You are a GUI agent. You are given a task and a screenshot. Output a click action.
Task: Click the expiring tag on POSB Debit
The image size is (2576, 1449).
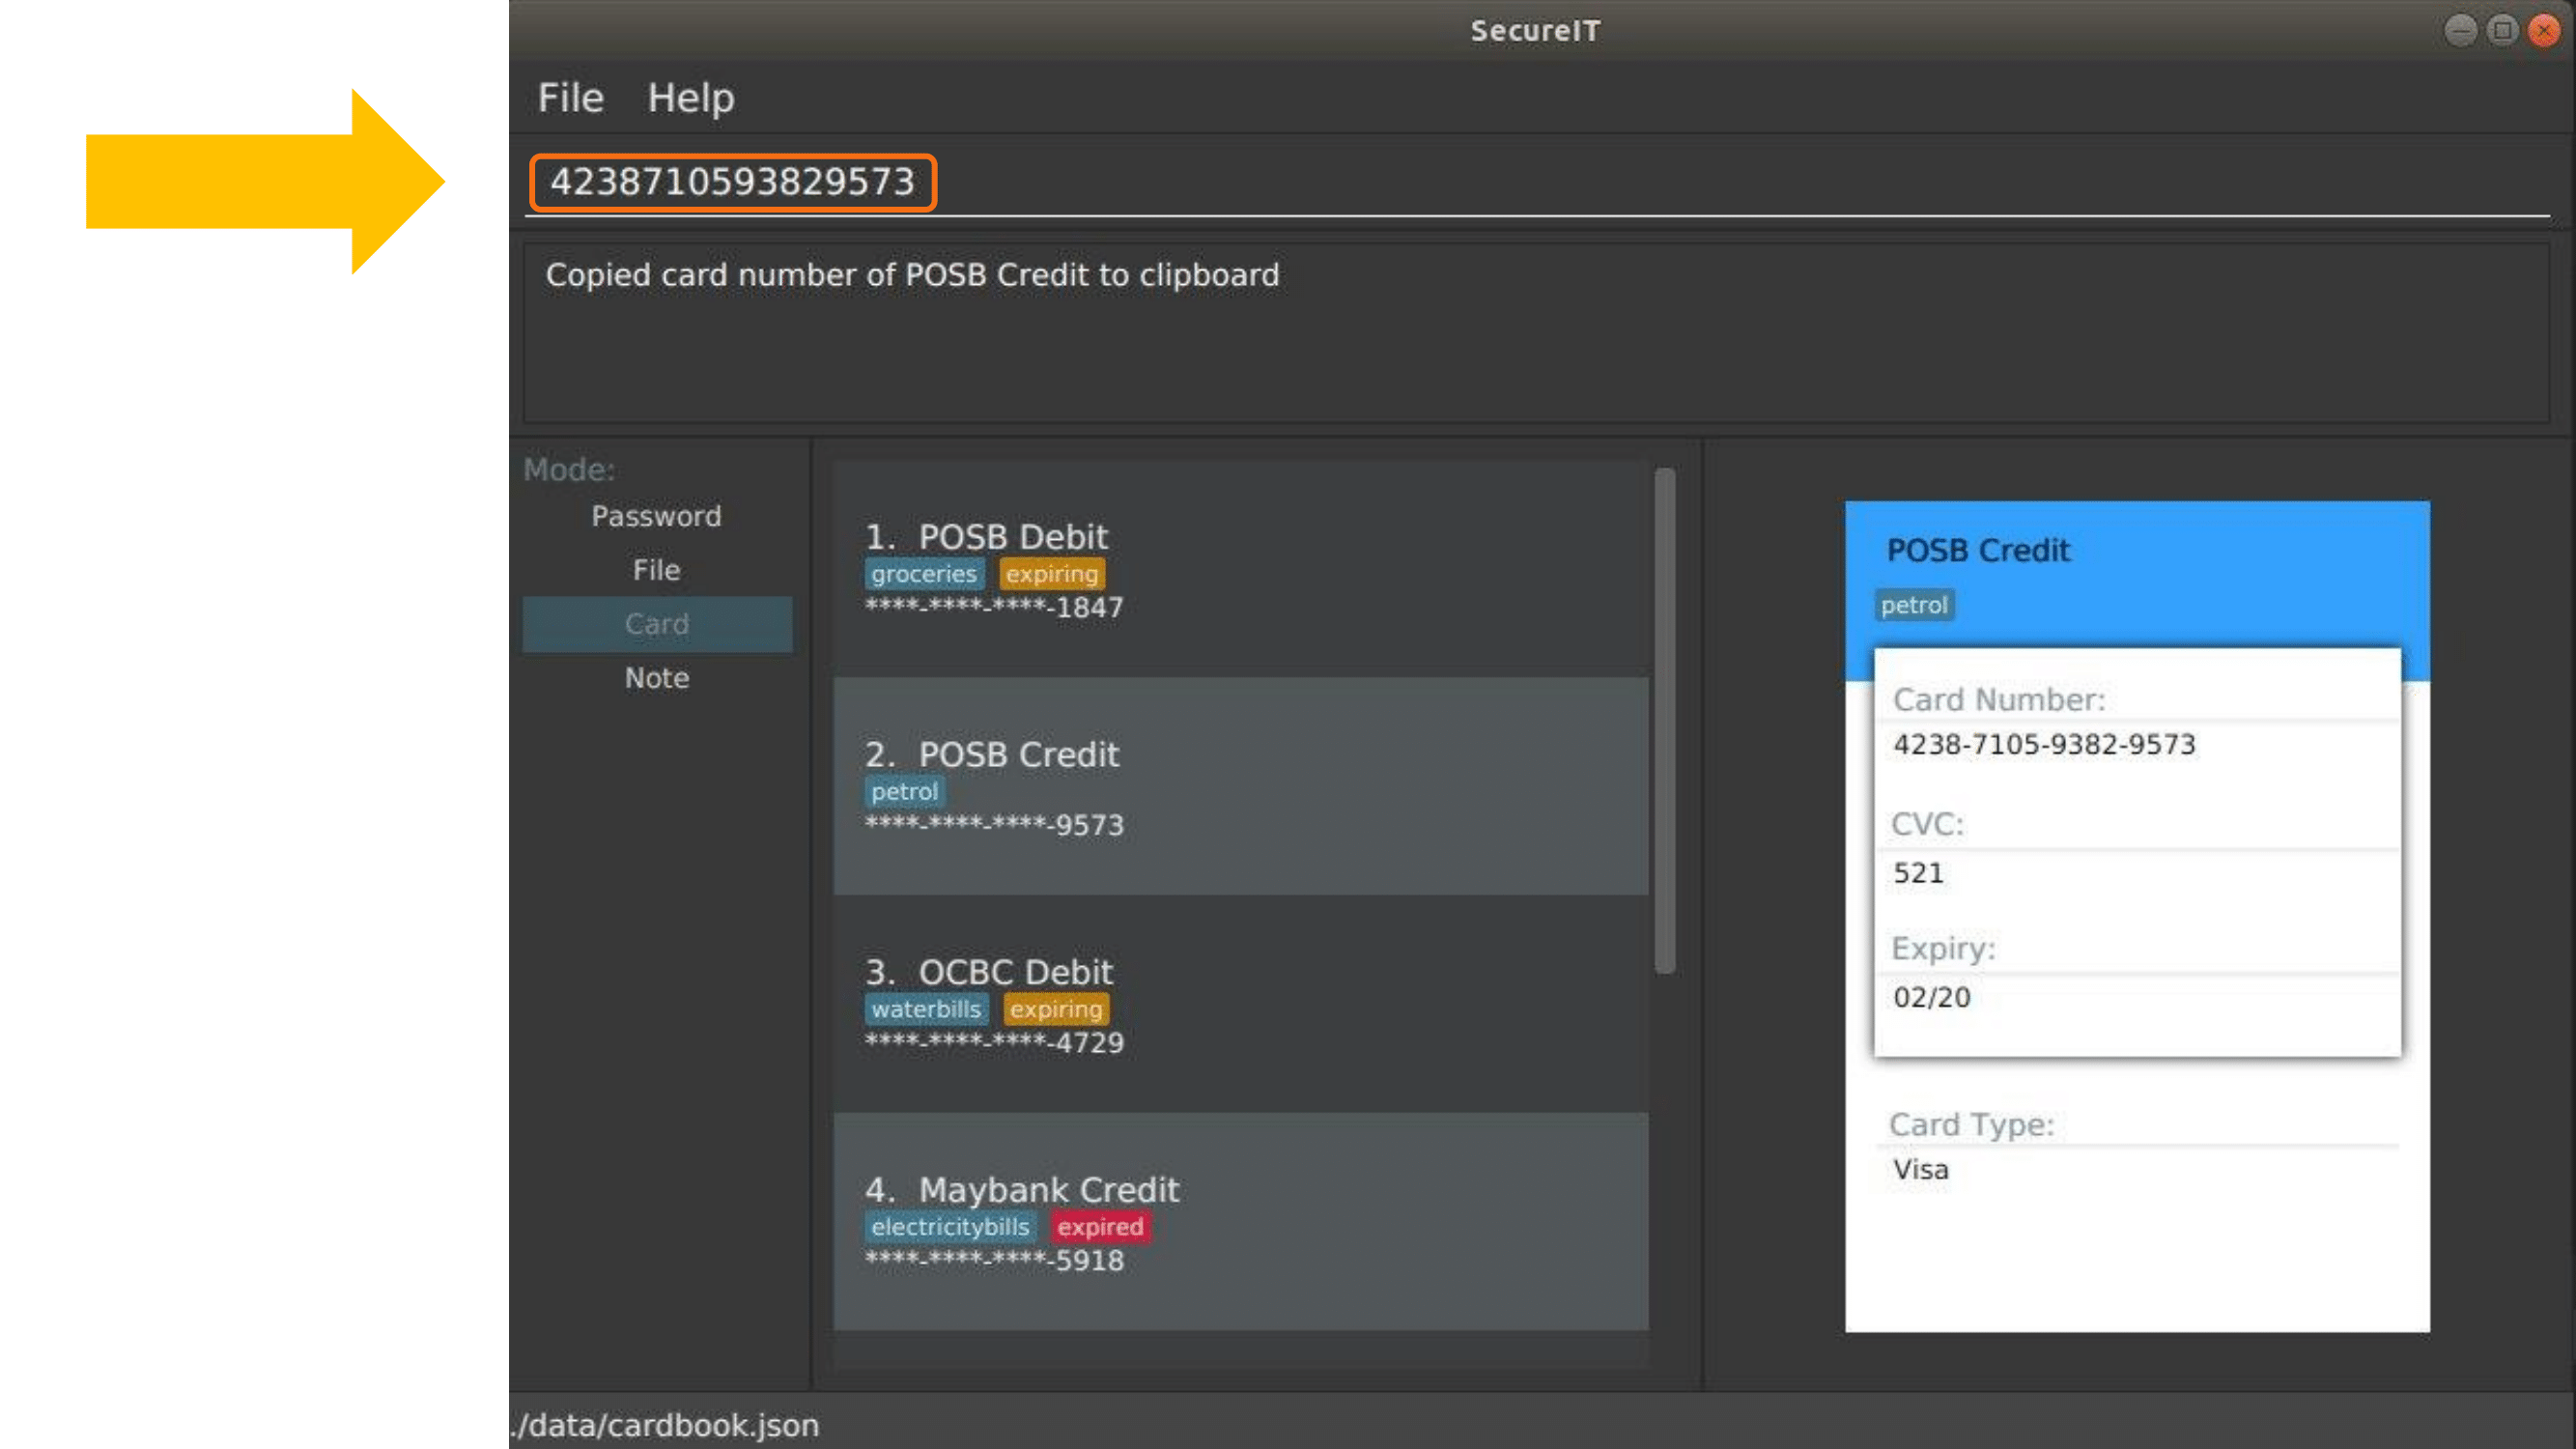coord(1052,574)
